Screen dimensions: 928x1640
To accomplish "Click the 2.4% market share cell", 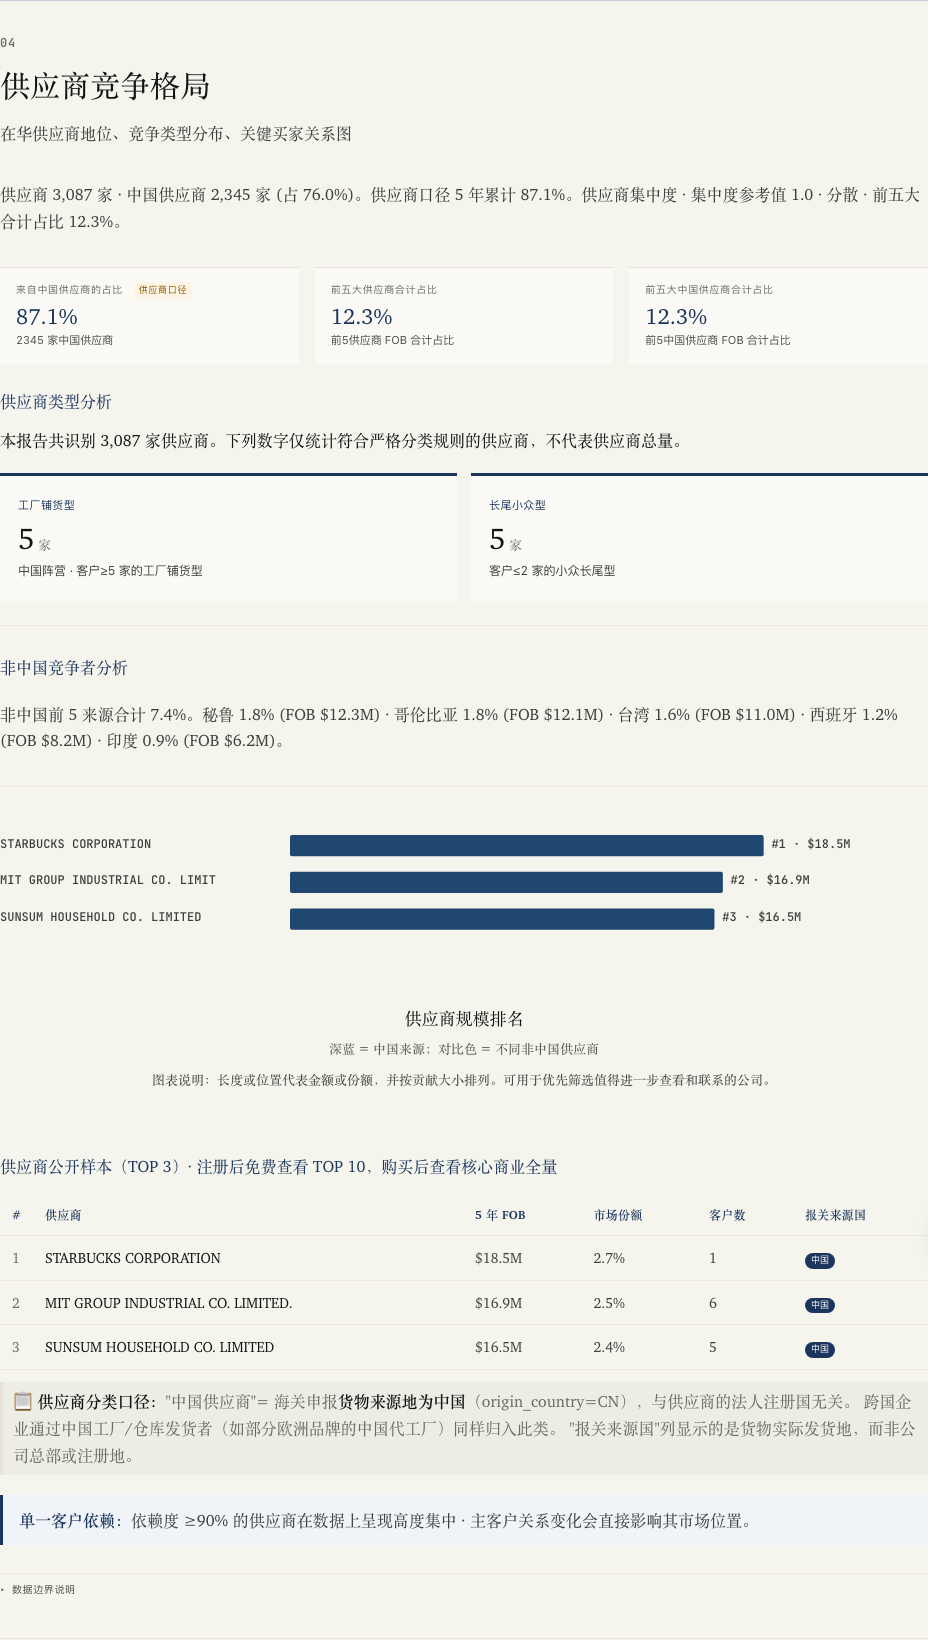I will [609, 1347].
